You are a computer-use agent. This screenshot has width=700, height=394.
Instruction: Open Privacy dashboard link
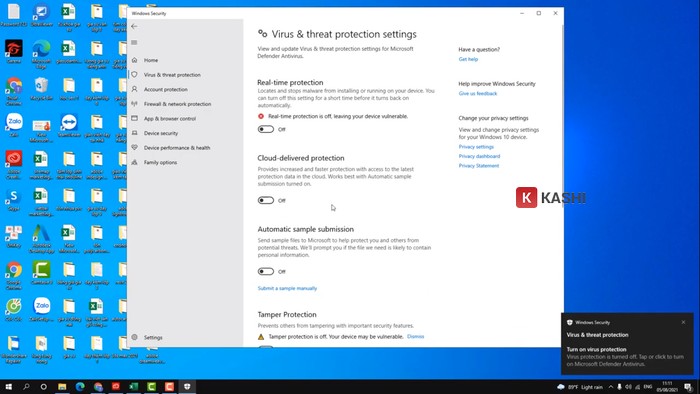(x=479, y=156)
